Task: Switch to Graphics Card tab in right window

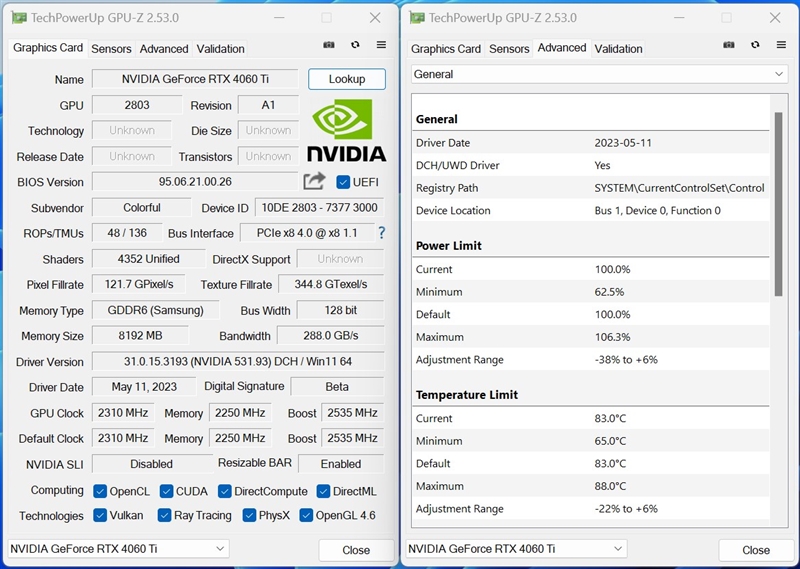Action: click(445, 49)
